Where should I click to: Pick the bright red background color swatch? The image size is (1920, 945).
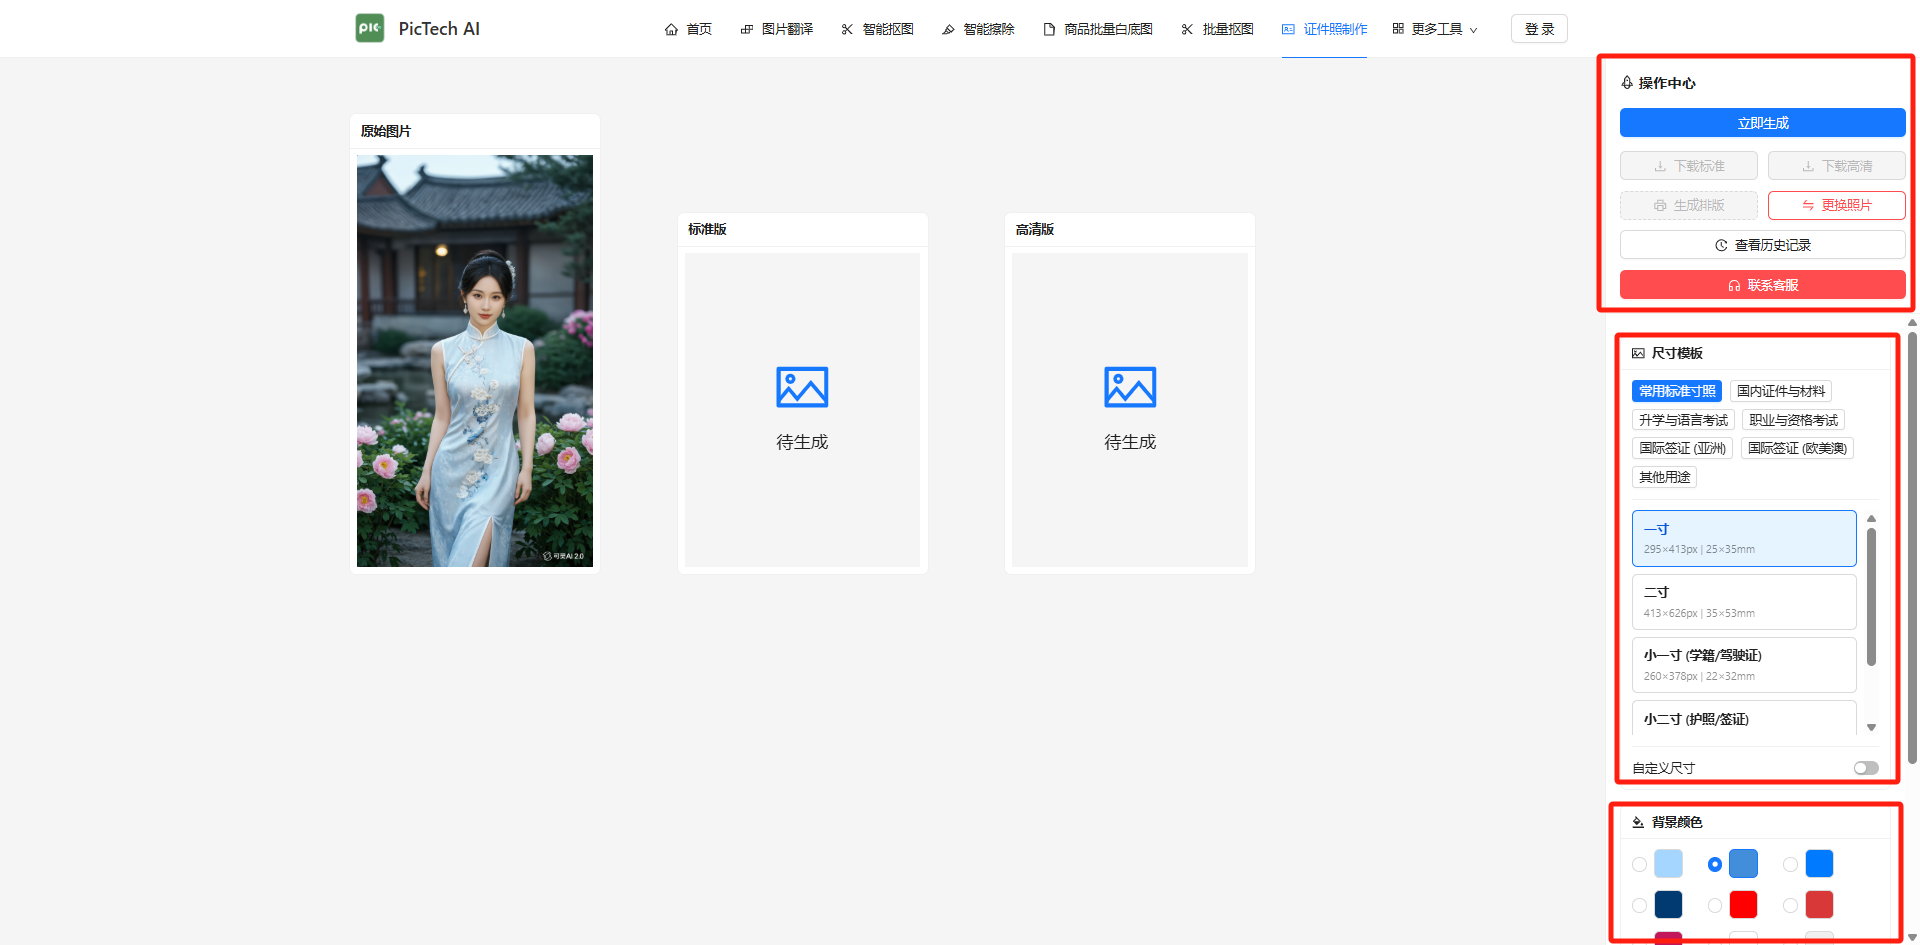[x=1743, y=905]
